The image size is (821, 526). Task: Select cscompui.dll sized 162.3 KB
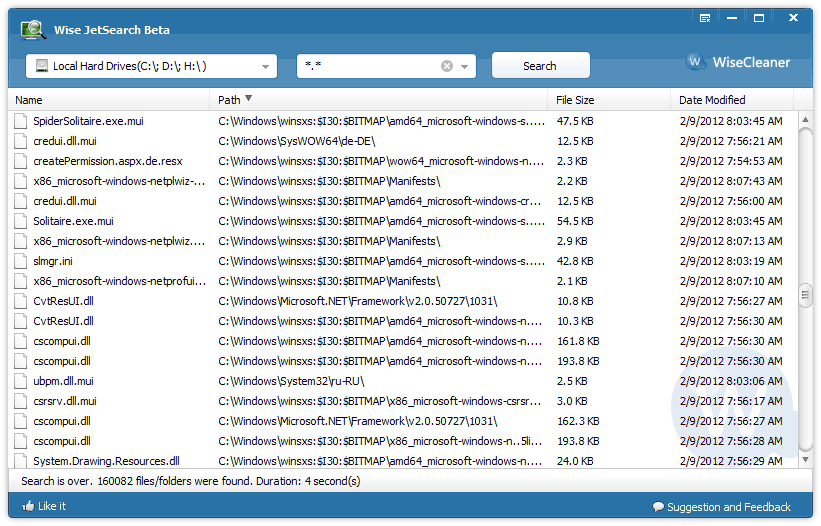pyautogui.click(x=403, y=421)
